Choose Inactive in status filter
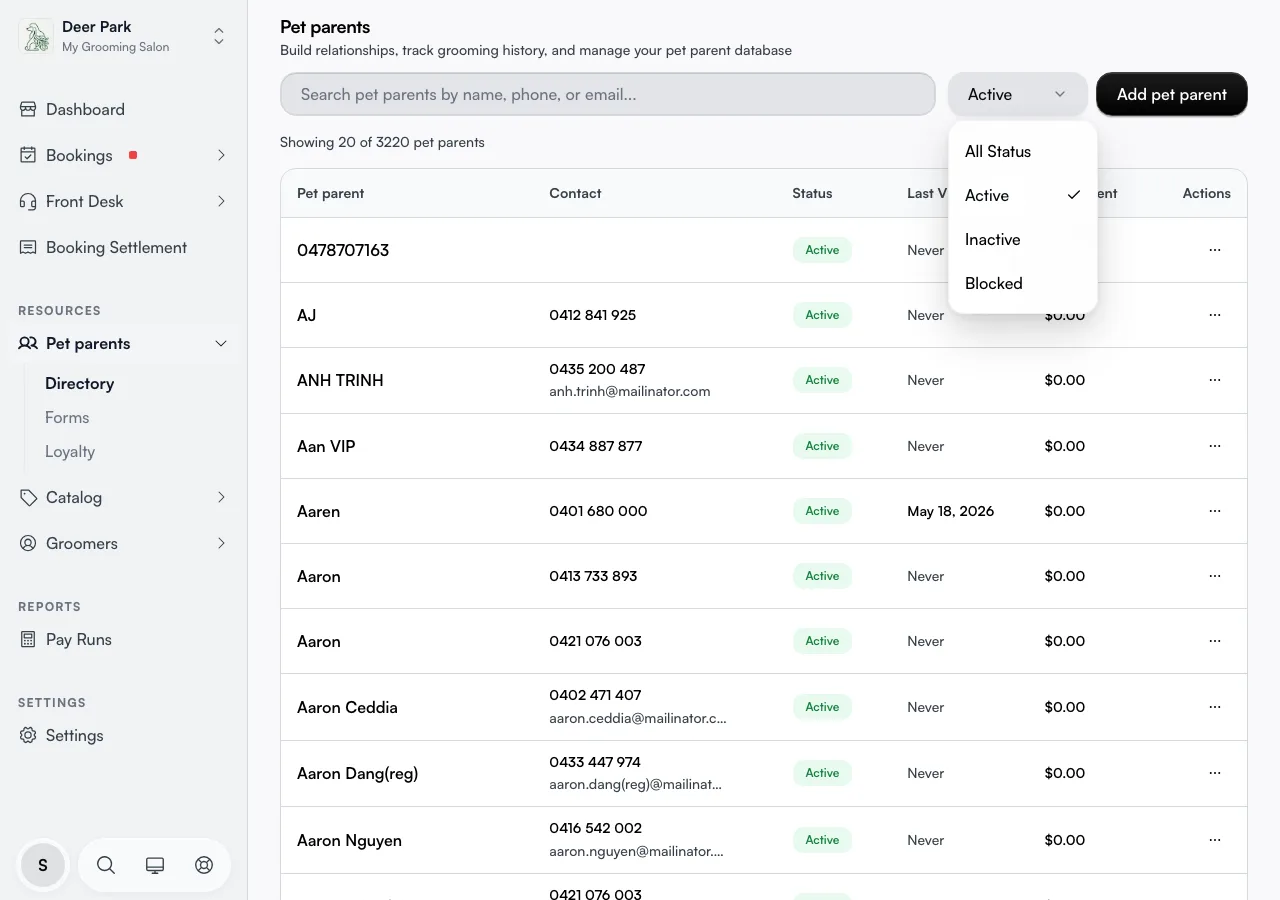Image resolution: width=1280 pixels, height=900 pixels. (x=1022, y=239)
